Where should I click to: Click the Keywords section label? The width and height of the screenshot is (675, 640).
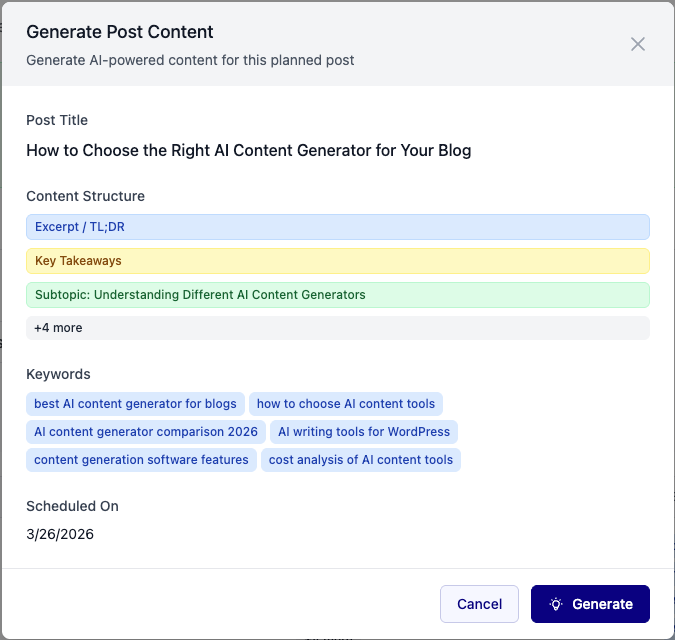tap(58, 374)
